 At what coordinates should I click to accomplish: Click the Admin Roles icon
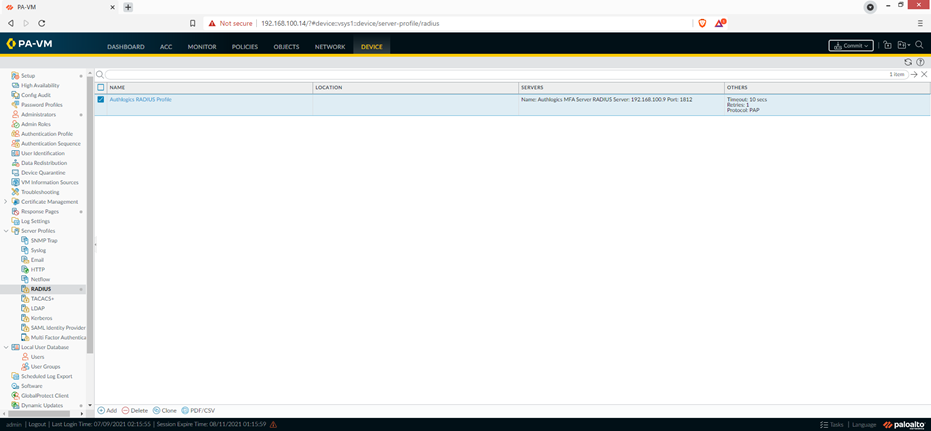point(15,124)
